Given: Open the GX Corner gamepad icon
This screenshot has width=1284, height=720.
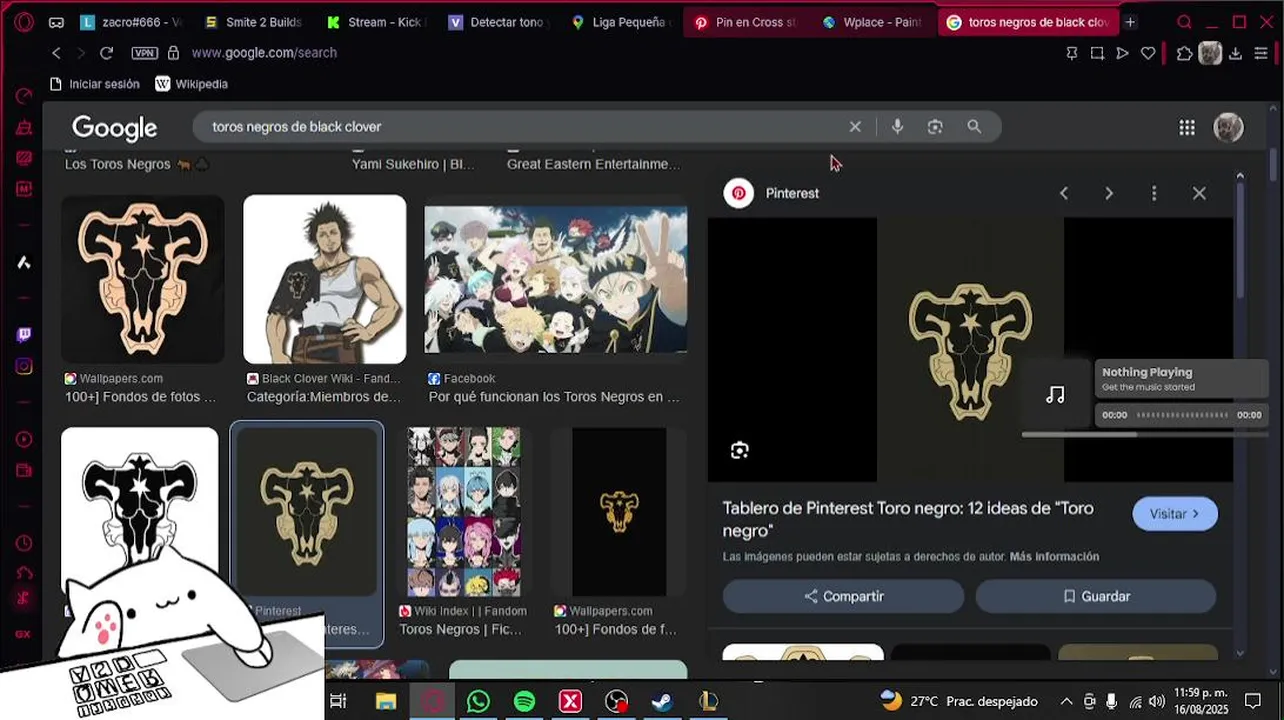Looking at the screenshot, I should pyautogui.click(x=56, y=22).
